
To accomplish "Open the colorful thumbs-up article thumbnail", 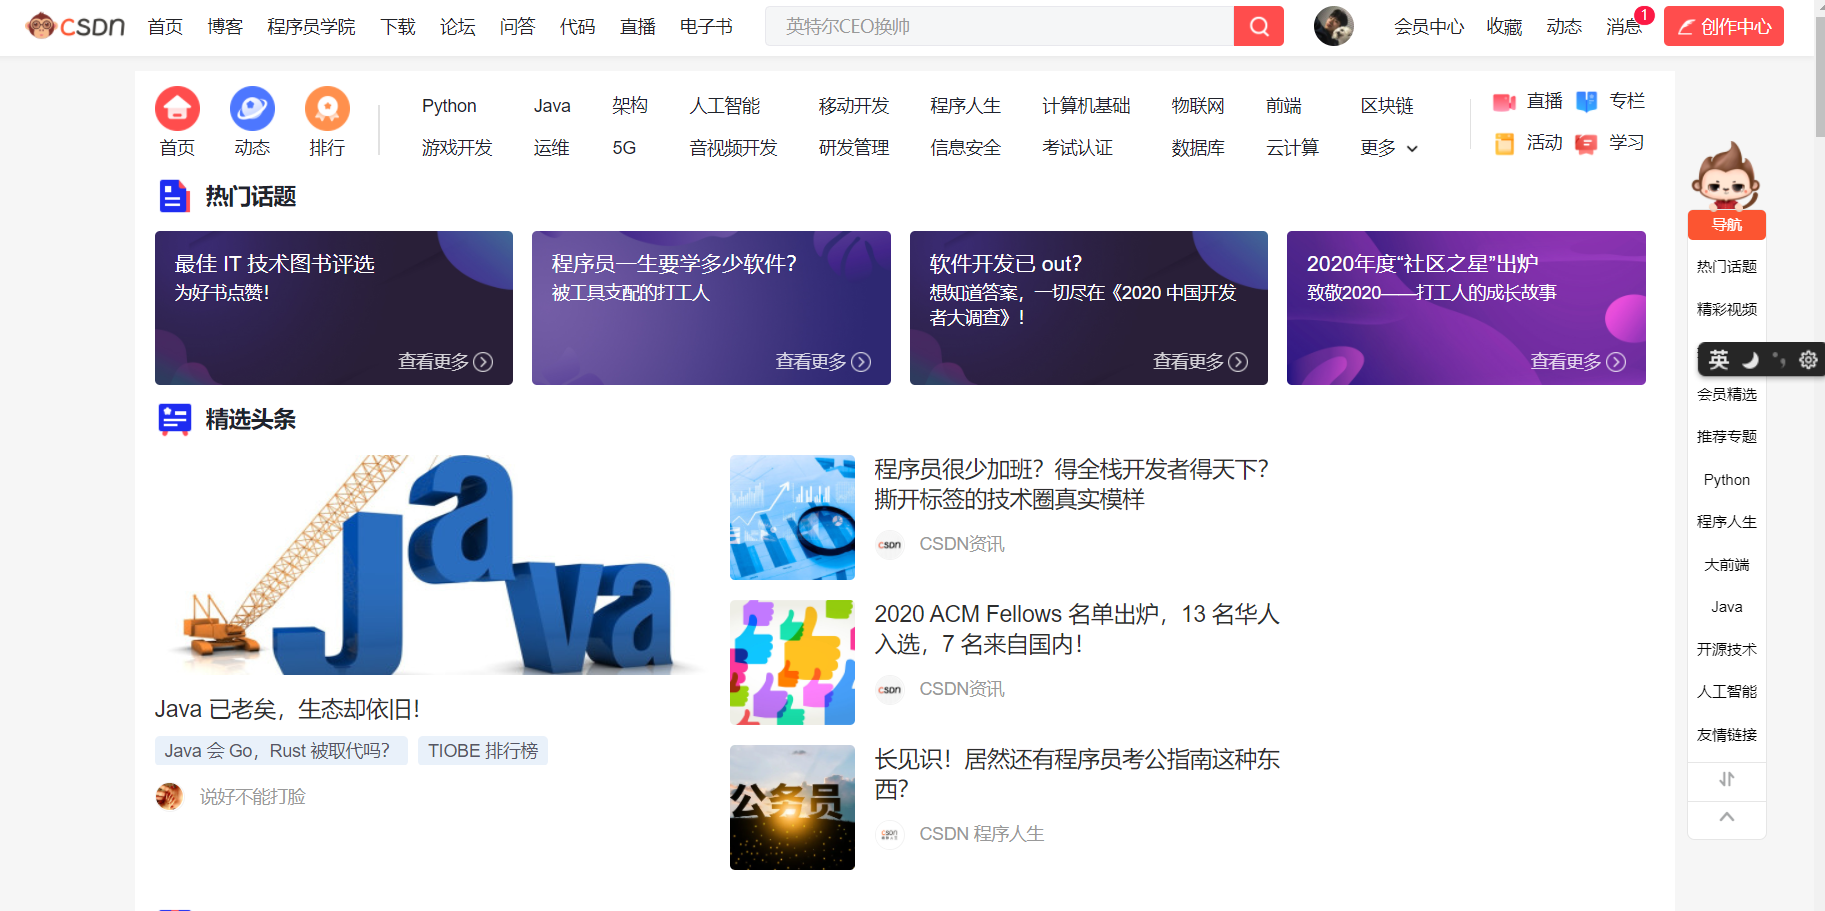I will (x=792, y=662).
